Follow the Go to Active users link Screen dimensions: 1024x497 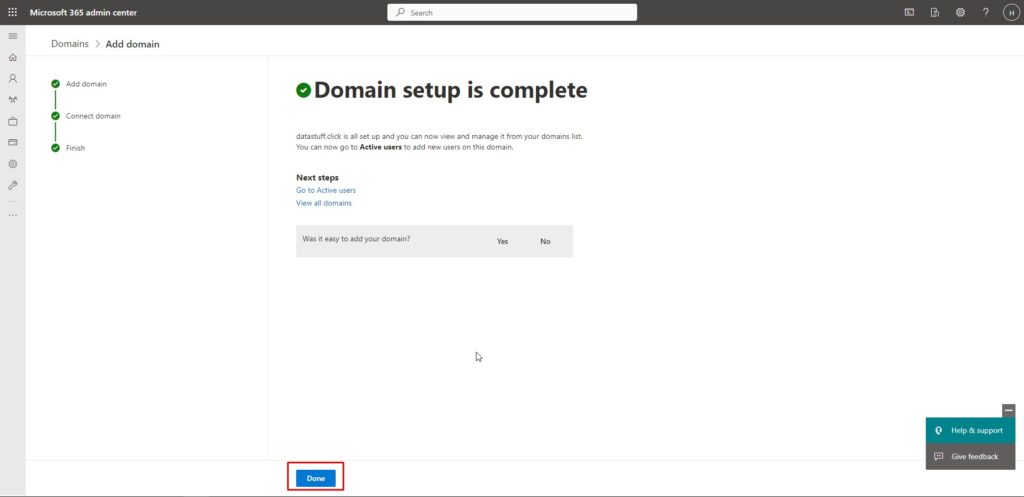[325, 190]
